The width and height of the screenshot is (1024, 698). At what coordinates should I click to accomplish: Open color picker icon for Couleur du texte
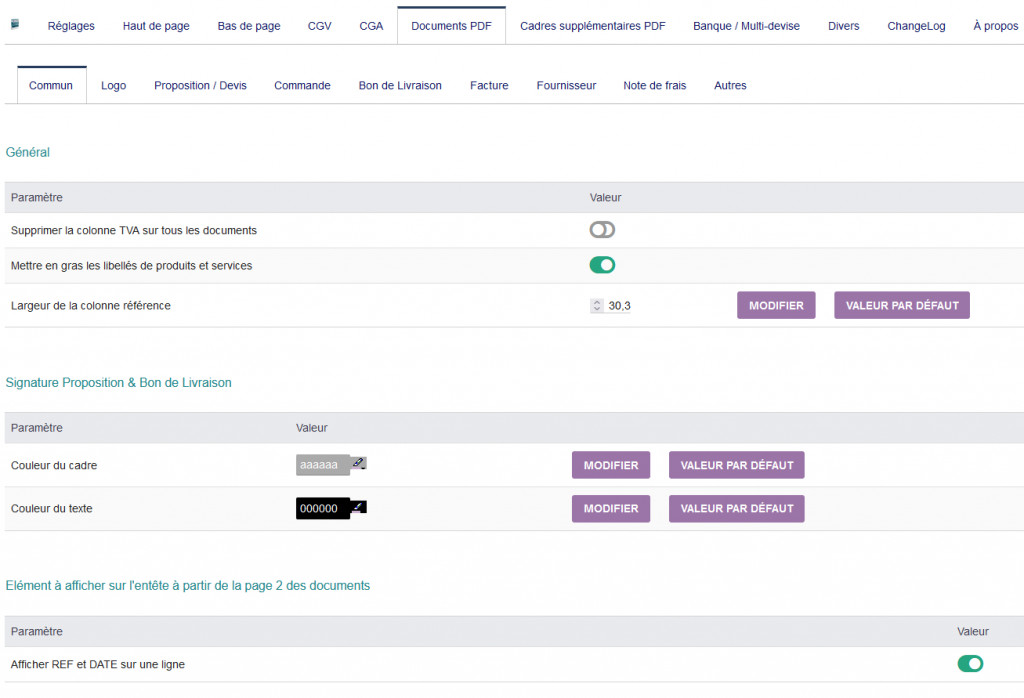pos(359,507)
